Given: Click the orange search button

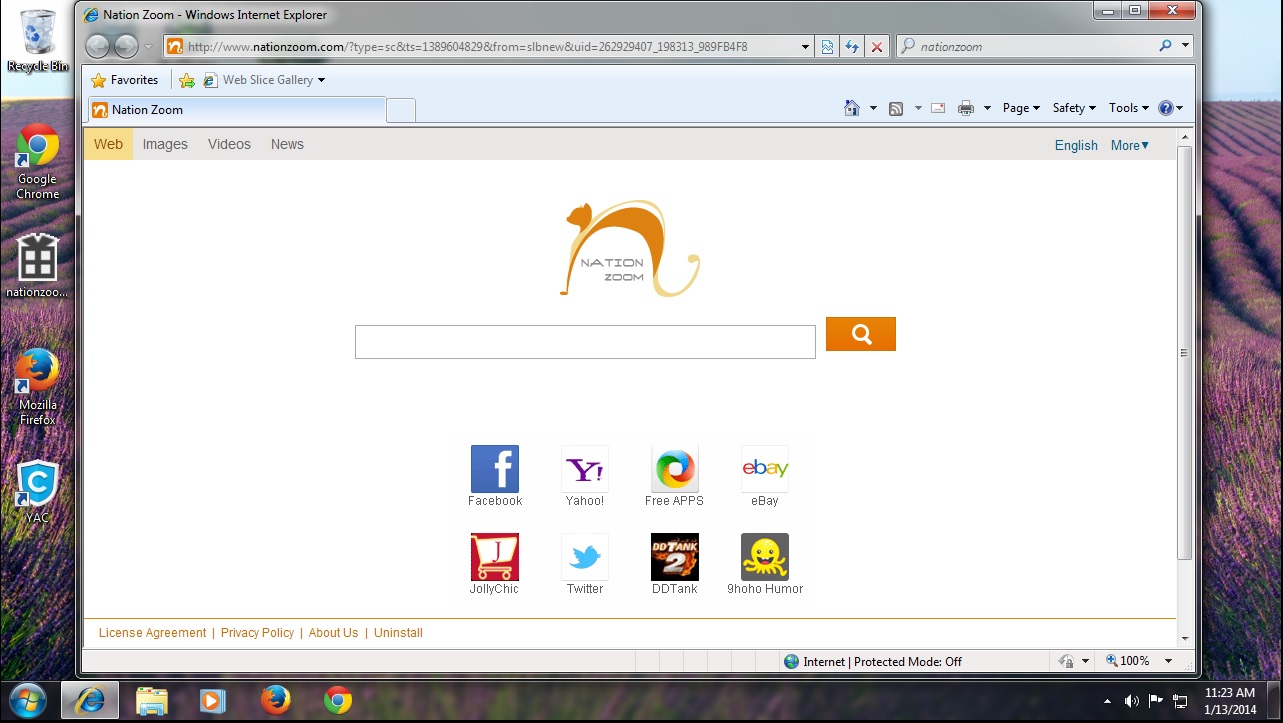Looking at the screenshot, I should pyautogui.click(x=861, y=334).
